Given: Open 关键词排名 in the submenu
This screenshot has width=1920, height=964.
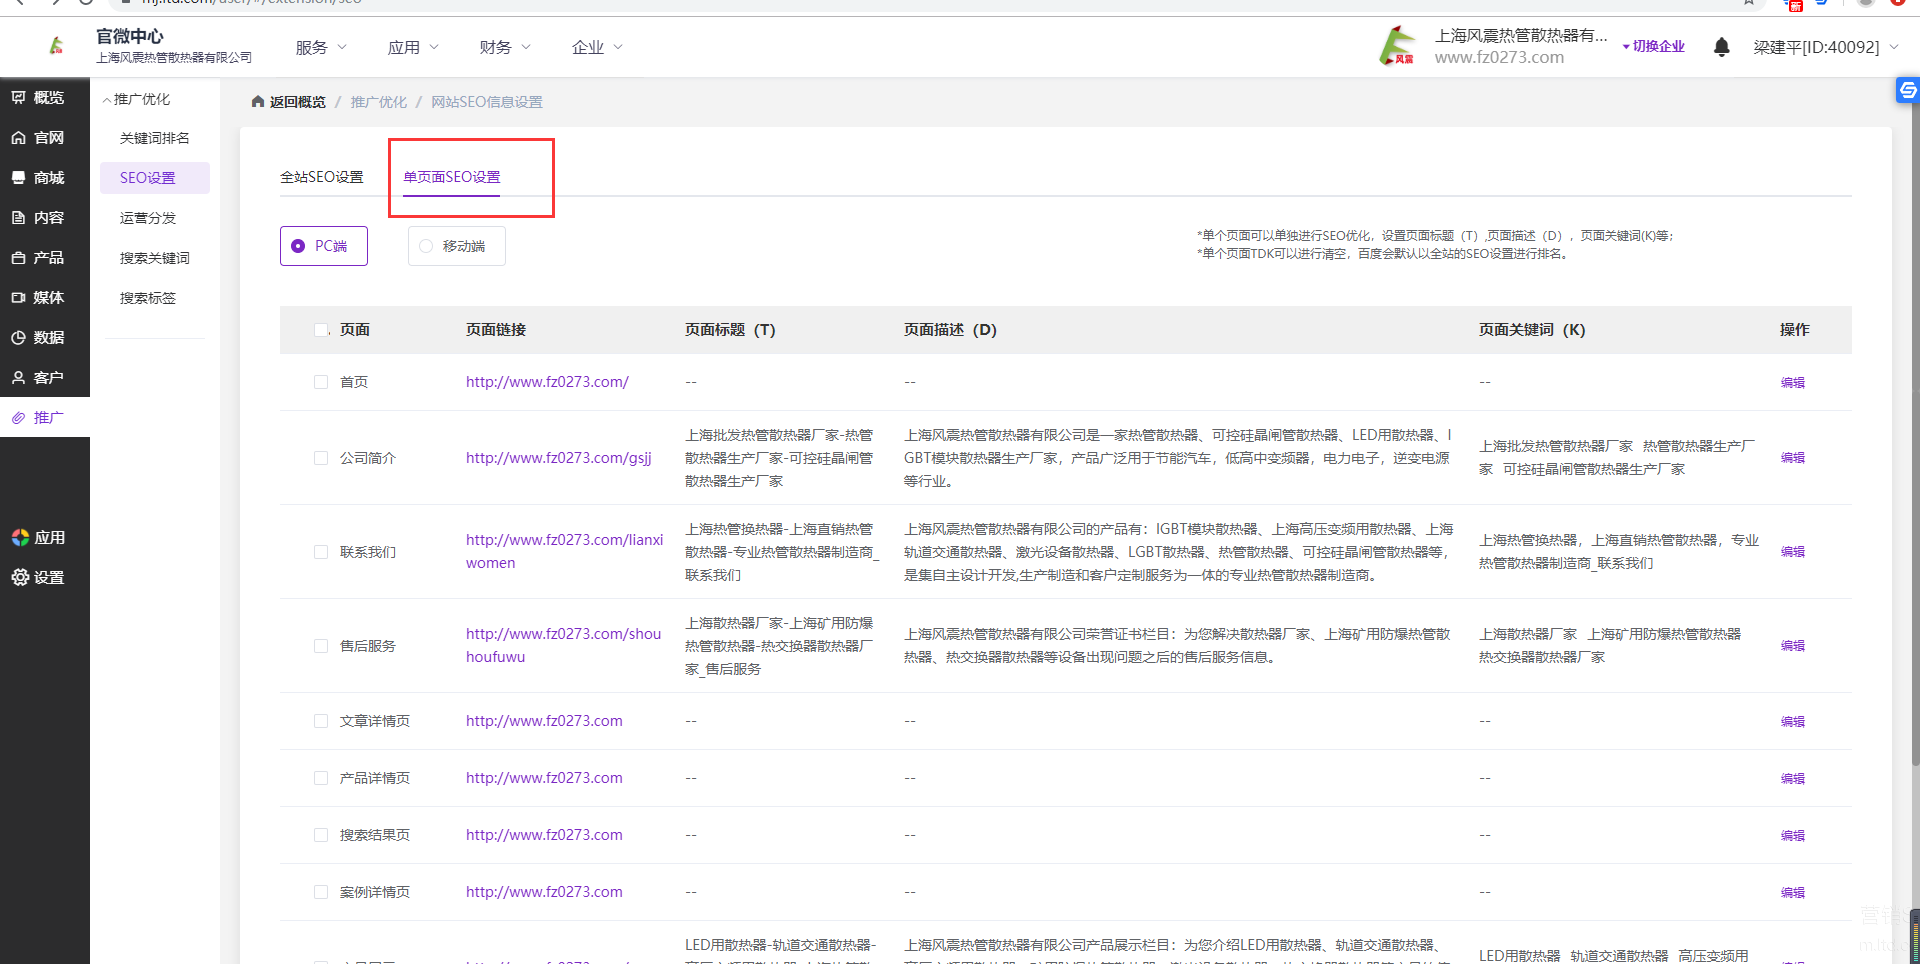Looking at the screenshot, I should pos(154,138).
